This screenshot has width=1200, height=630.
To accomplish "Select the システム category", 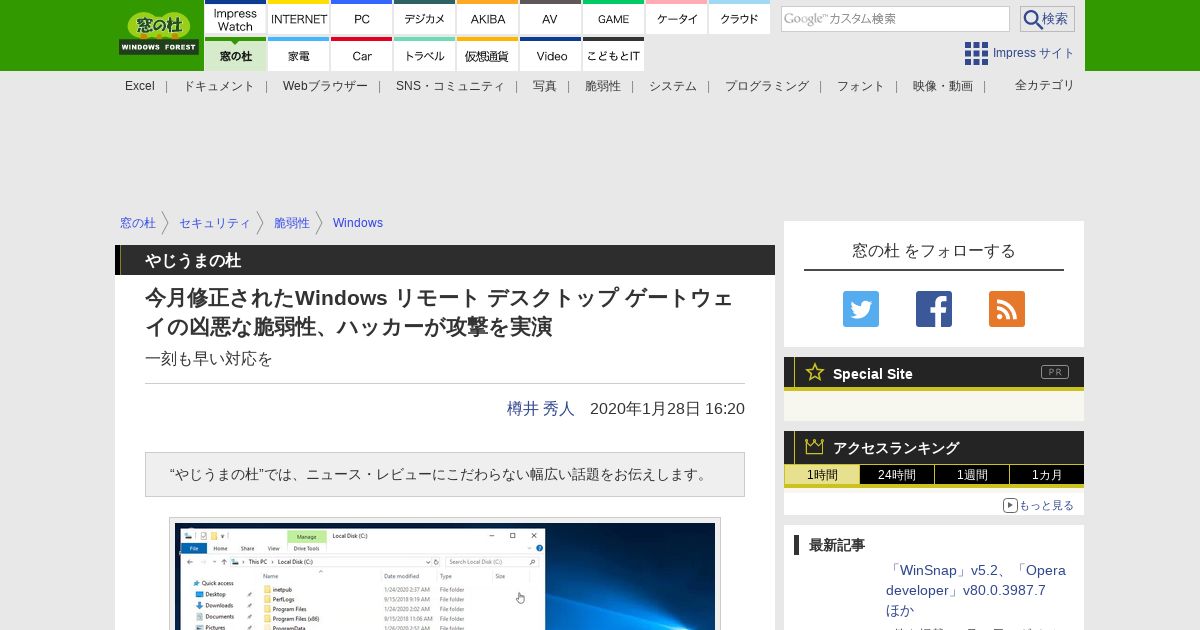I will (x=673, y=86).
